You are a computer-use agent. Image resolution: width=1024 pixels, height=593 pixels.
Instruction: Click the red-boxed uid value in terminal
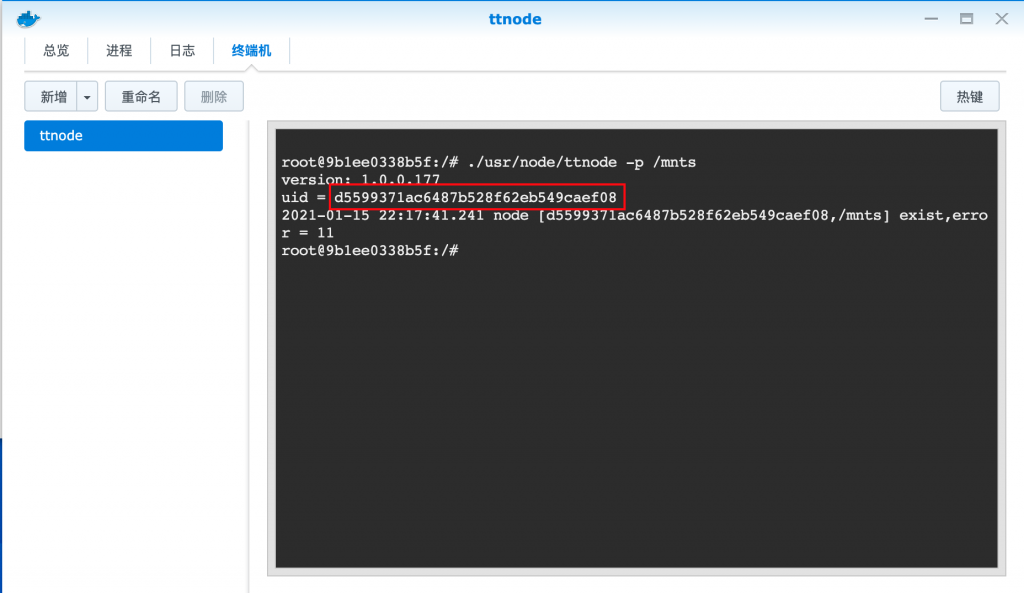pos(476,198)
